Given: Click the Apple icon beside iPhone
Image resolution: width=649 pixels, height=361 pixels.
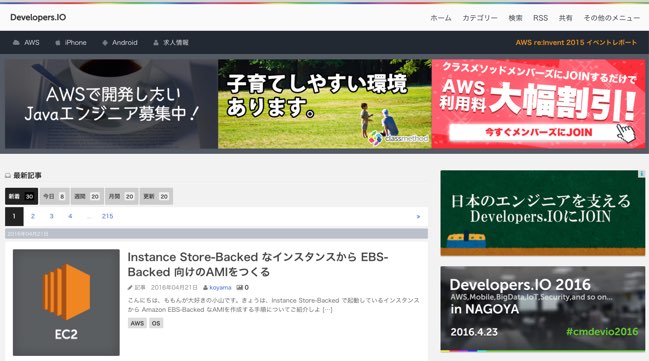Looking at the screenshot, I should point(58,43).
